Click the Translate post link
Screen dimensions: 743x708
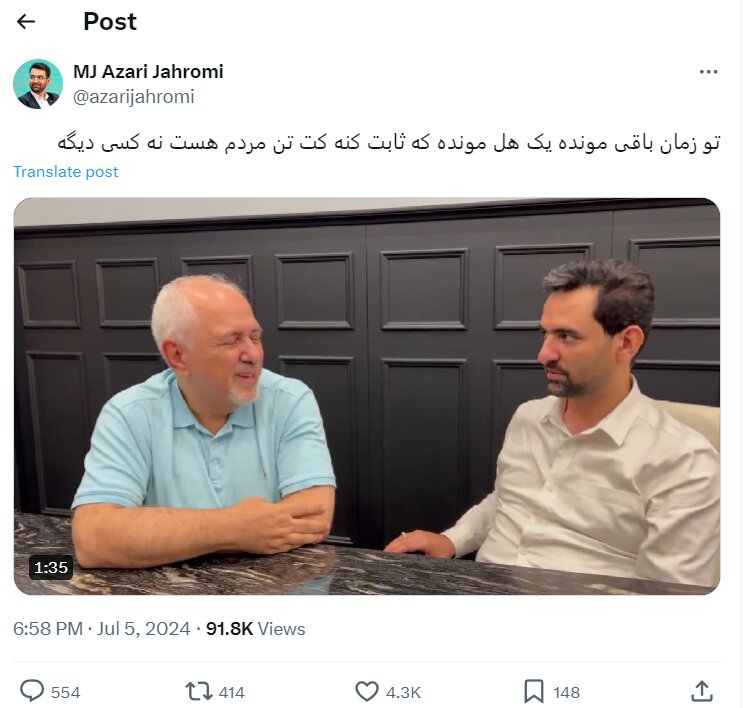65,172
